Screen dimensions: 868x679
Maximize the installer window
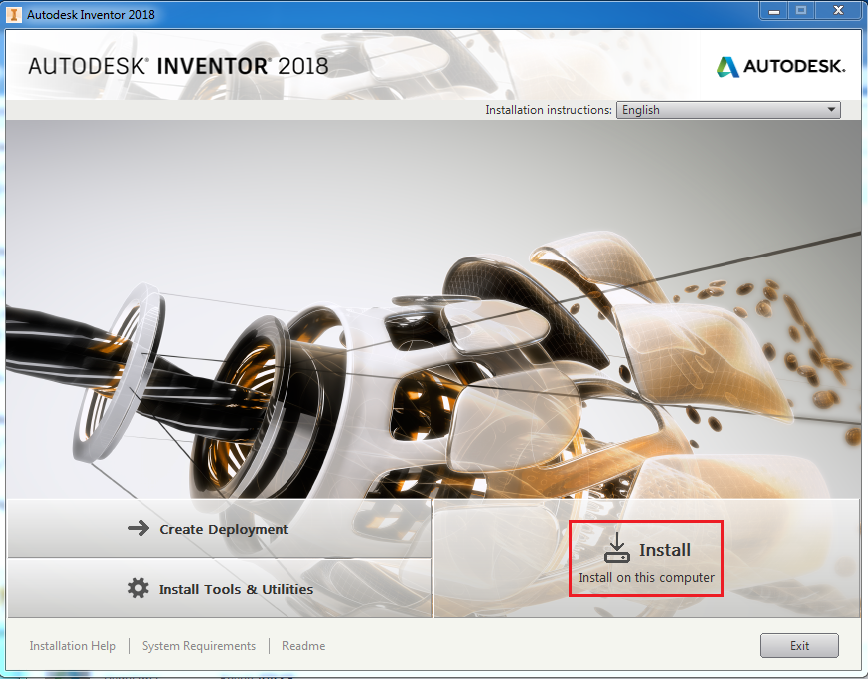pyautogui.click(x=800, y=11)
